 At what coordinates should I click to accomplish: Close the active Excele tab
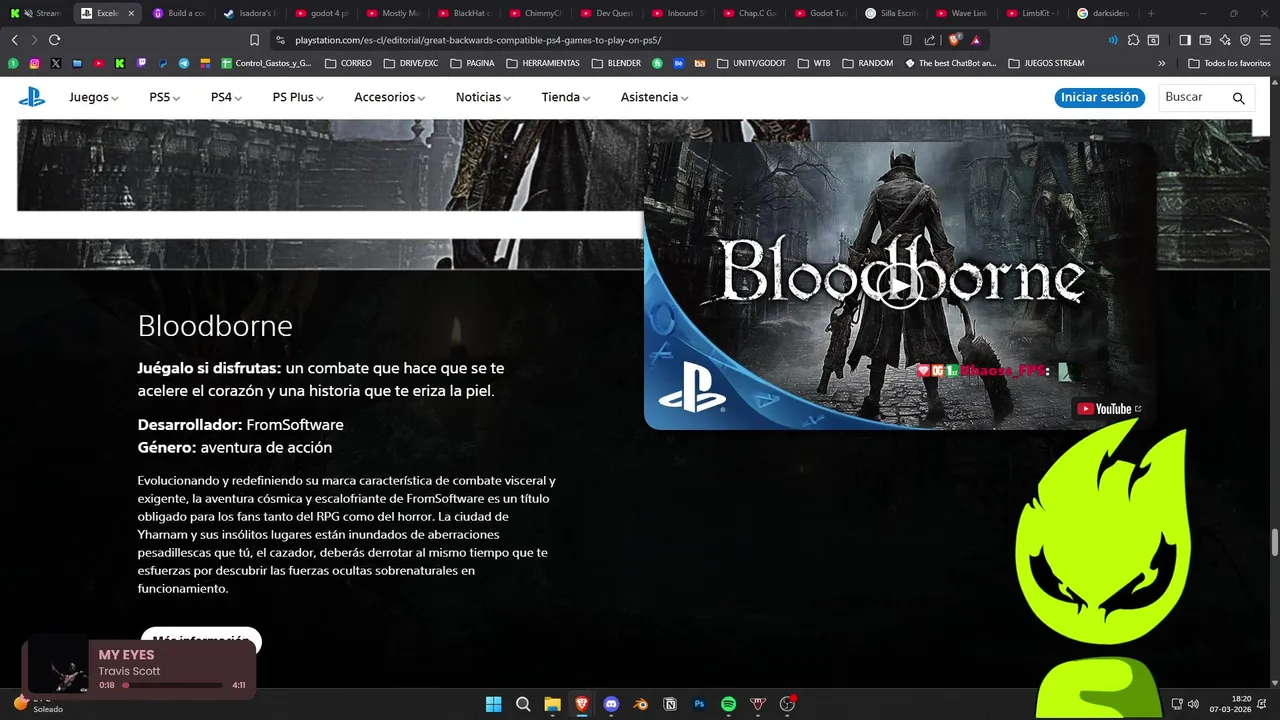coord(130,14)
